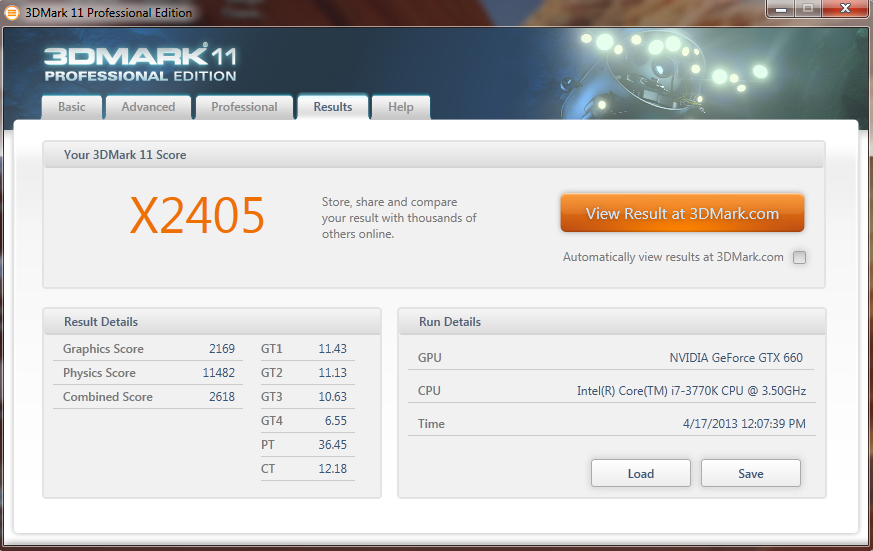This screenshot has width=873, height=551.
Task: Go to the Help tab
Action: 401,107
